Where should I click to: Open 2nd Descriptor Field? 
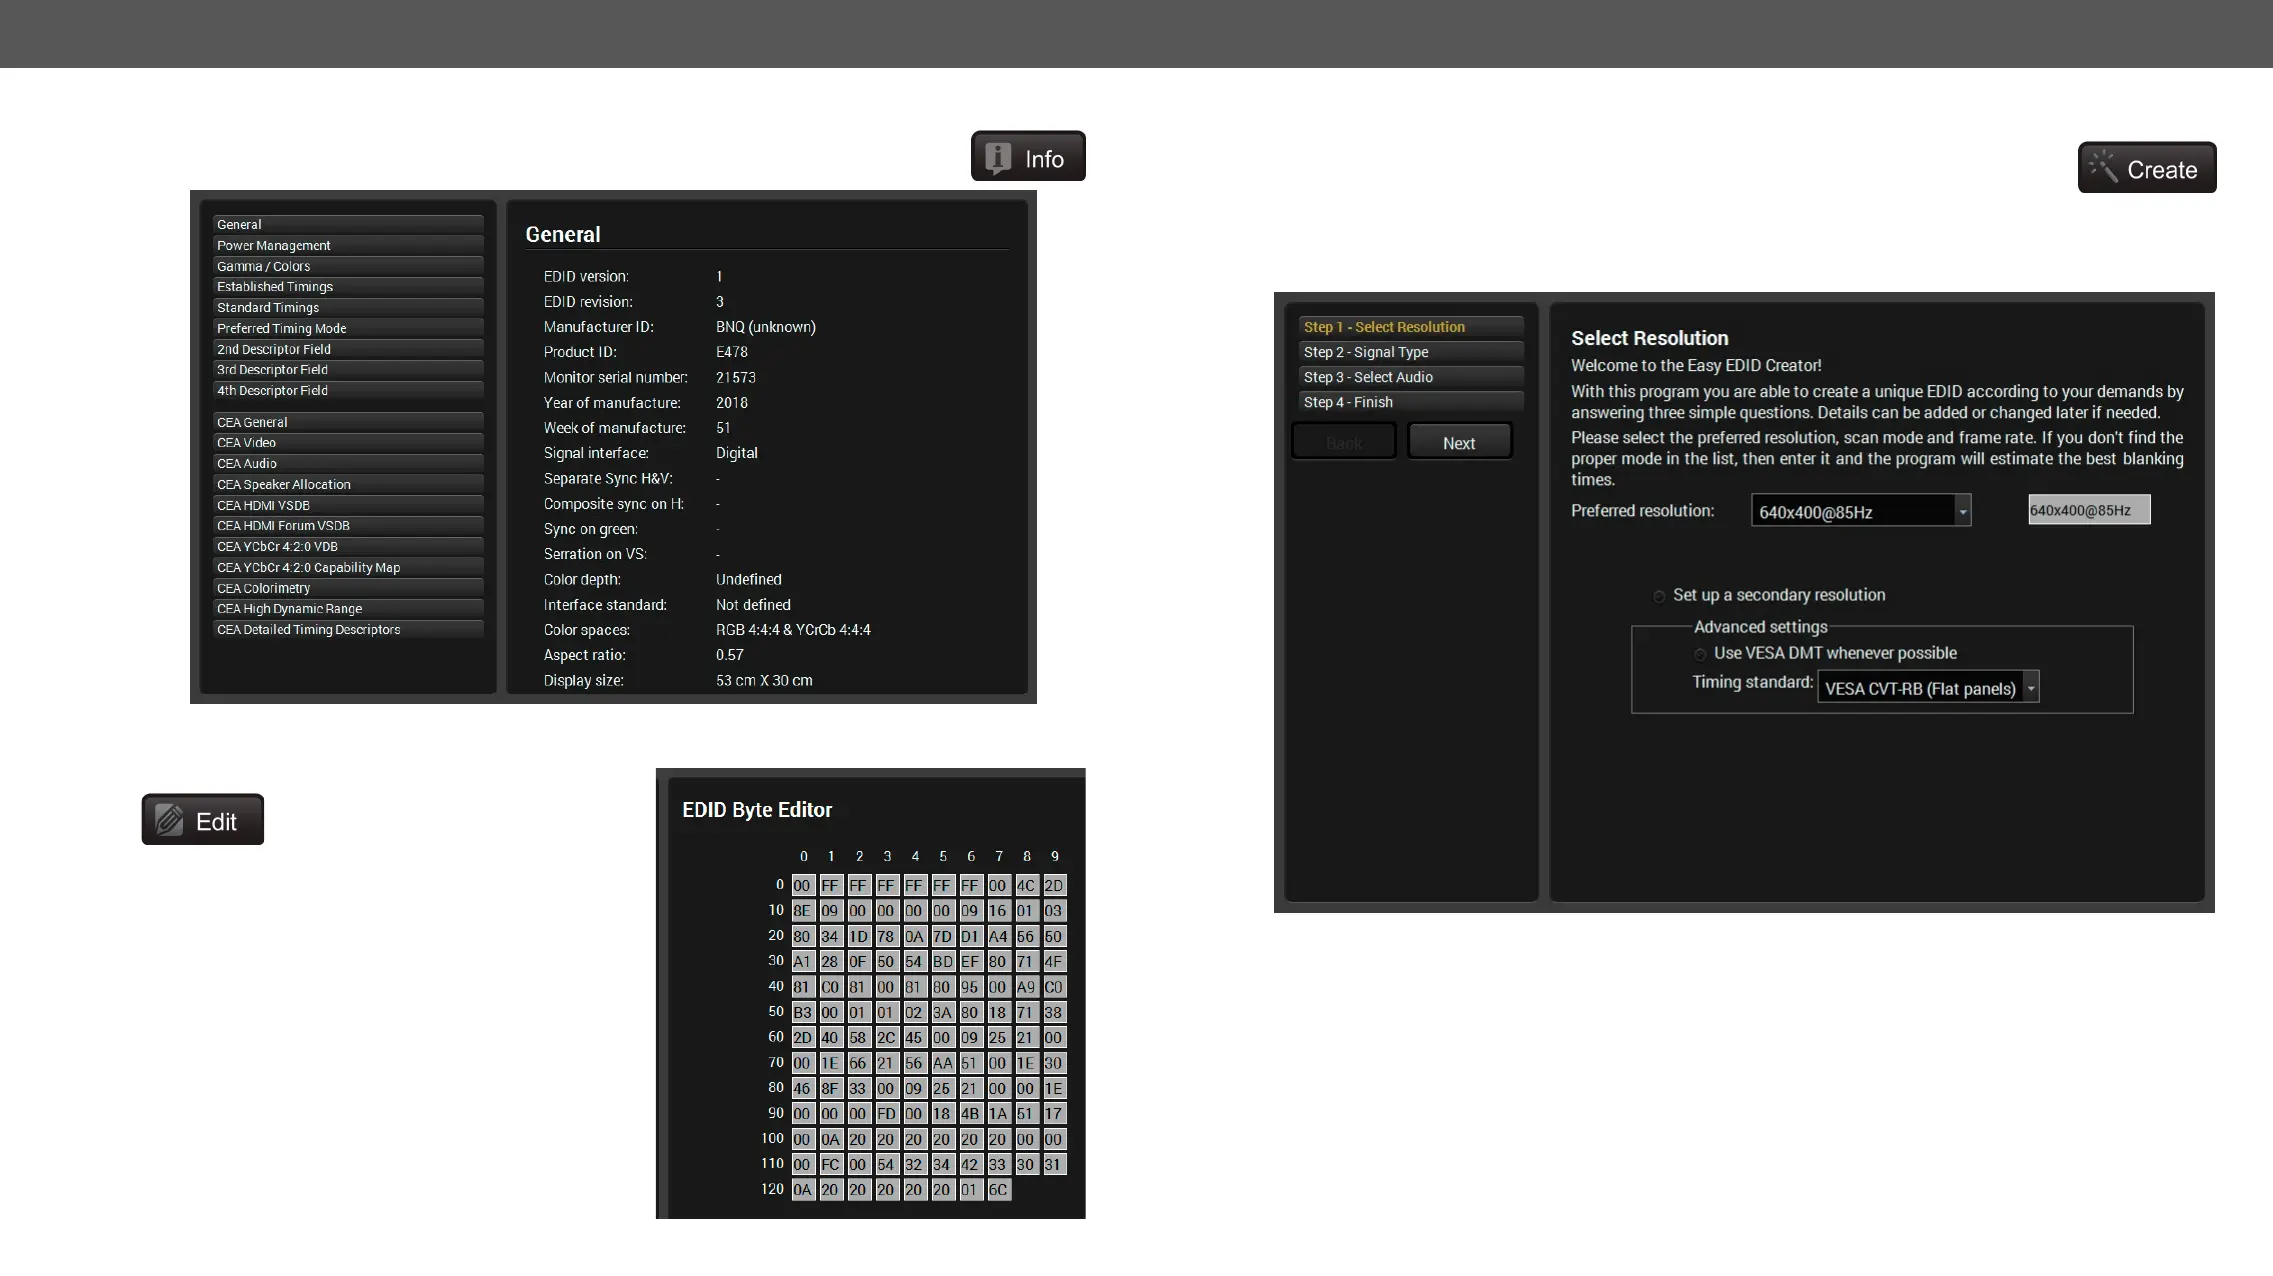tap(348, 349)
